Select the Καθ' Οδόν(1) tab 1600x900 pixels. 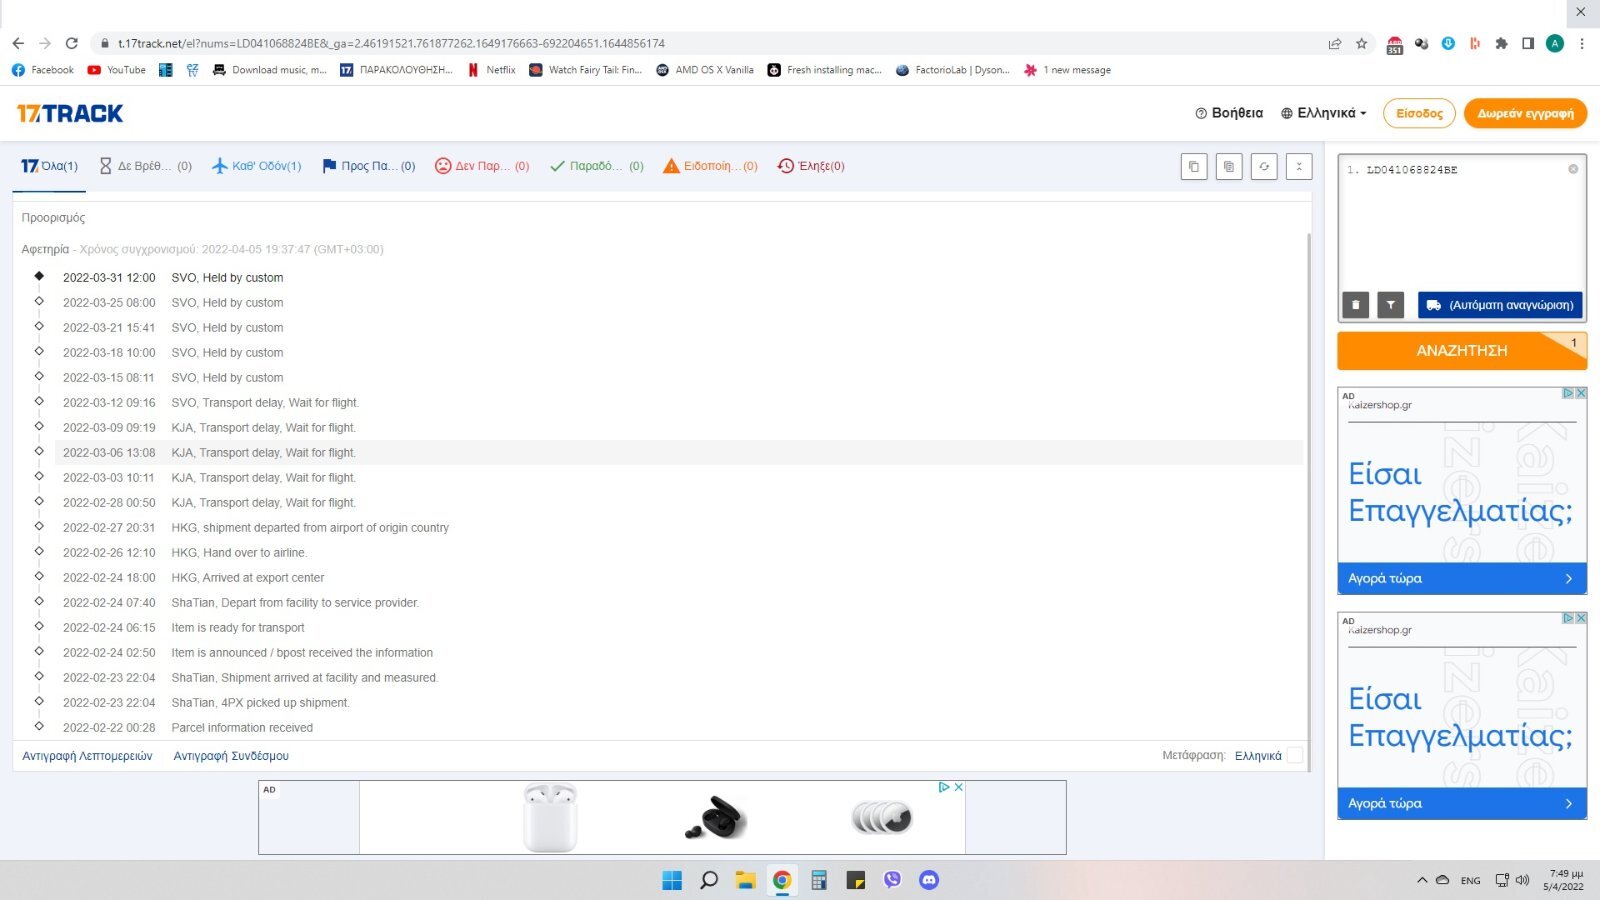(257, 166)
